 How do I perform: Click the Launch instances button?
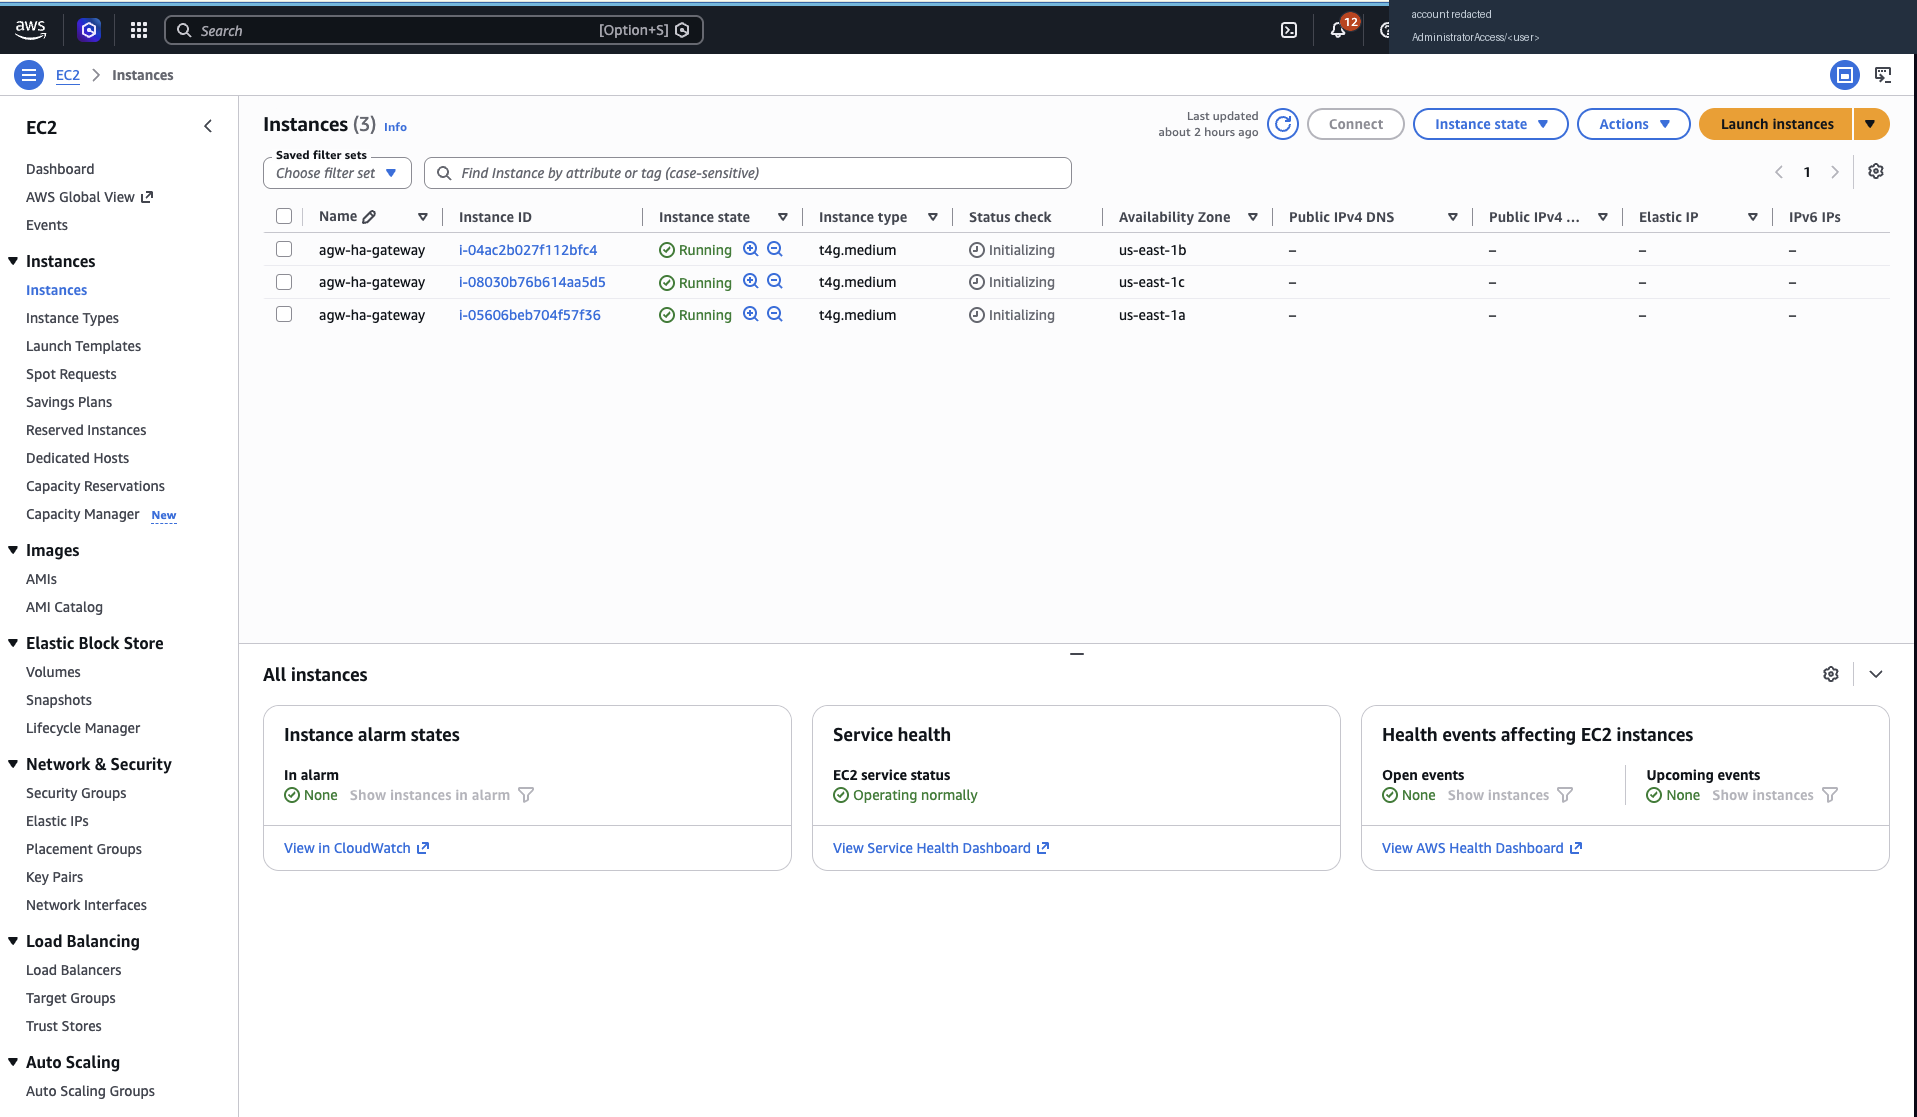pos(1776,124)
